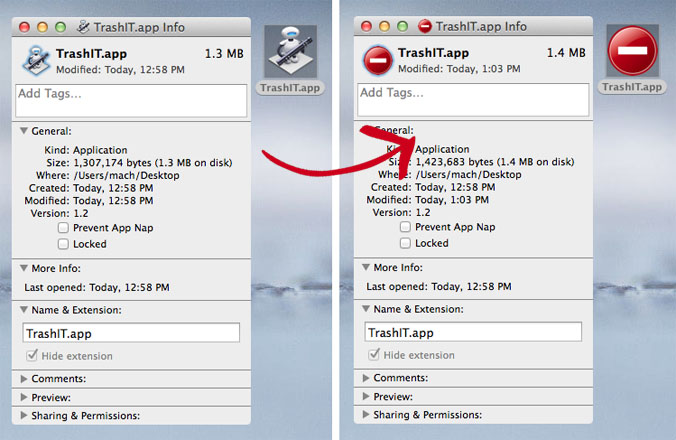Click the small red proxy icon in right window title
Viewport: 676px width, 440px height.
pos(425,25)
